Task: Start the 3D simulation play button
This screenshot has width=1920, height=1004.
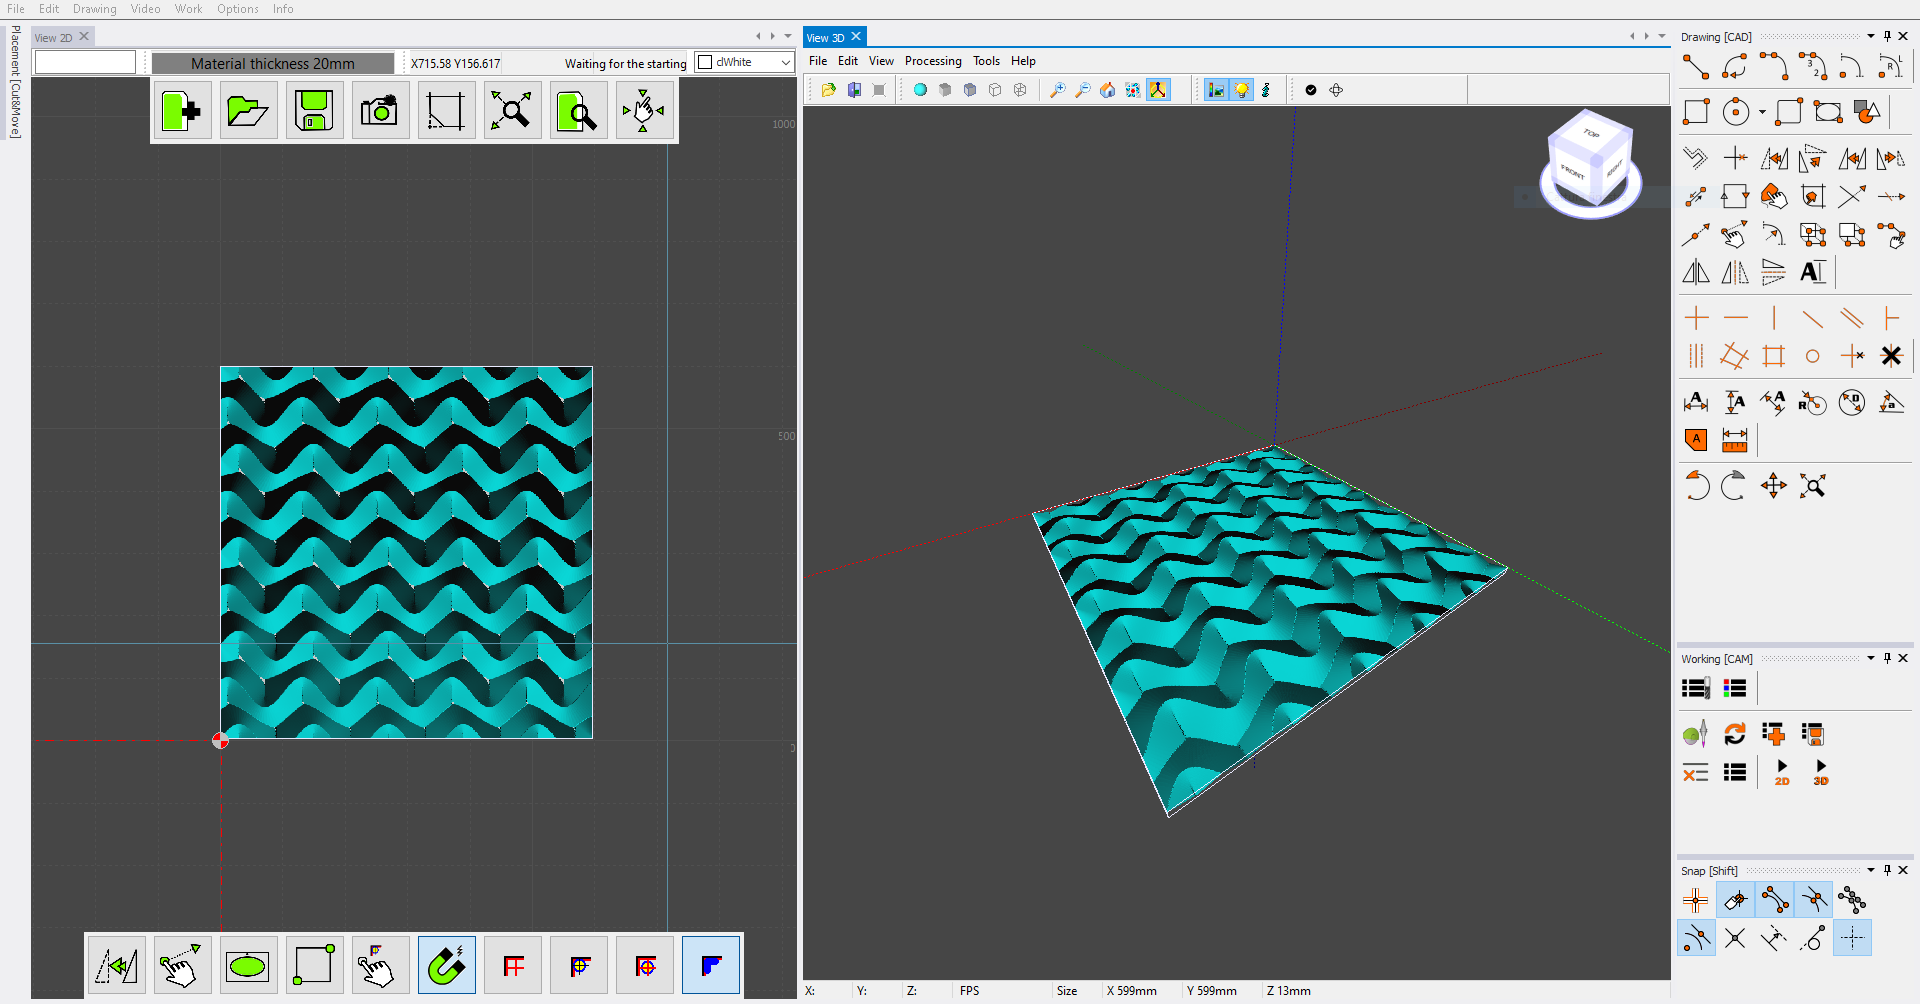Action: [x=1821, y=772]
